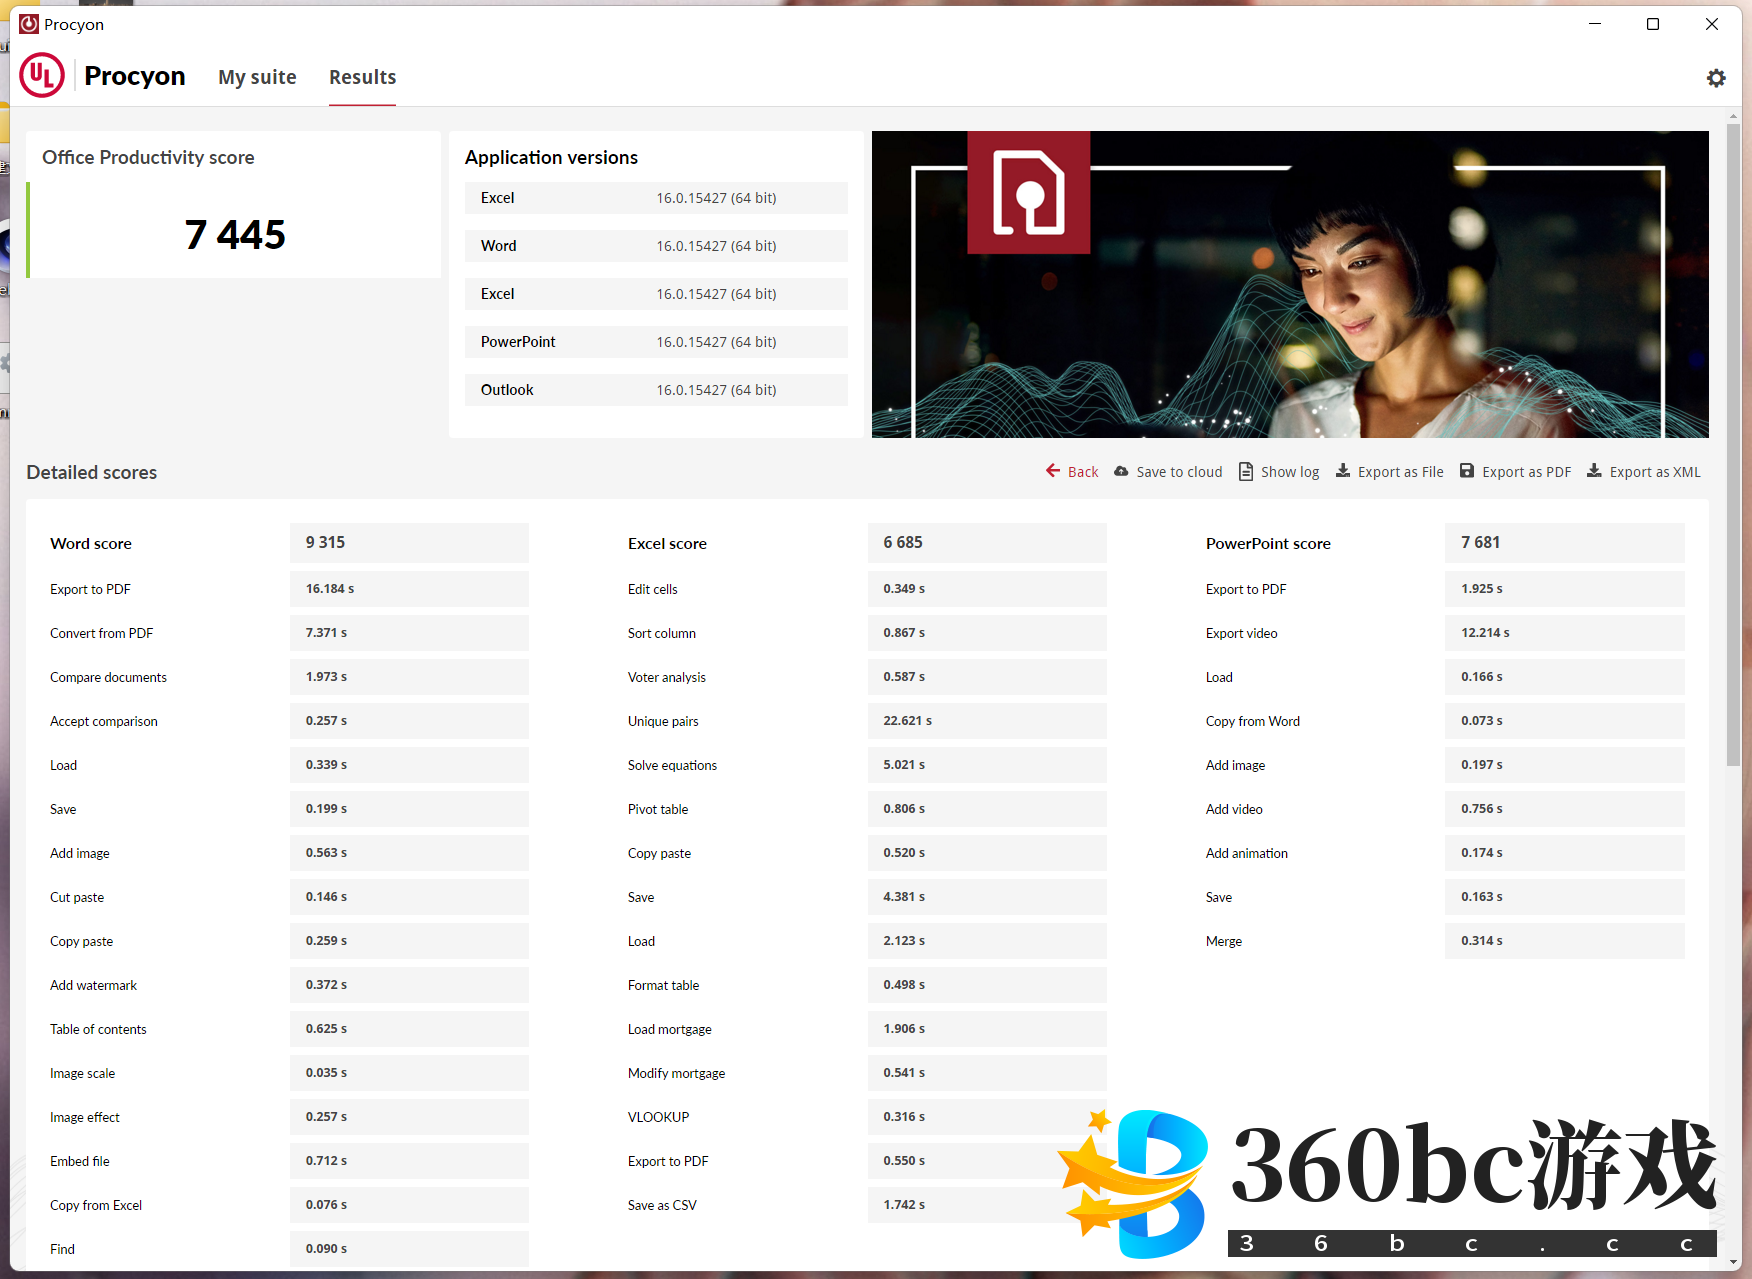Image resolution: width=1752 pixels, height=1279 pixels.
Task: Click the Show log document icon
Action: click(1246, 471)
